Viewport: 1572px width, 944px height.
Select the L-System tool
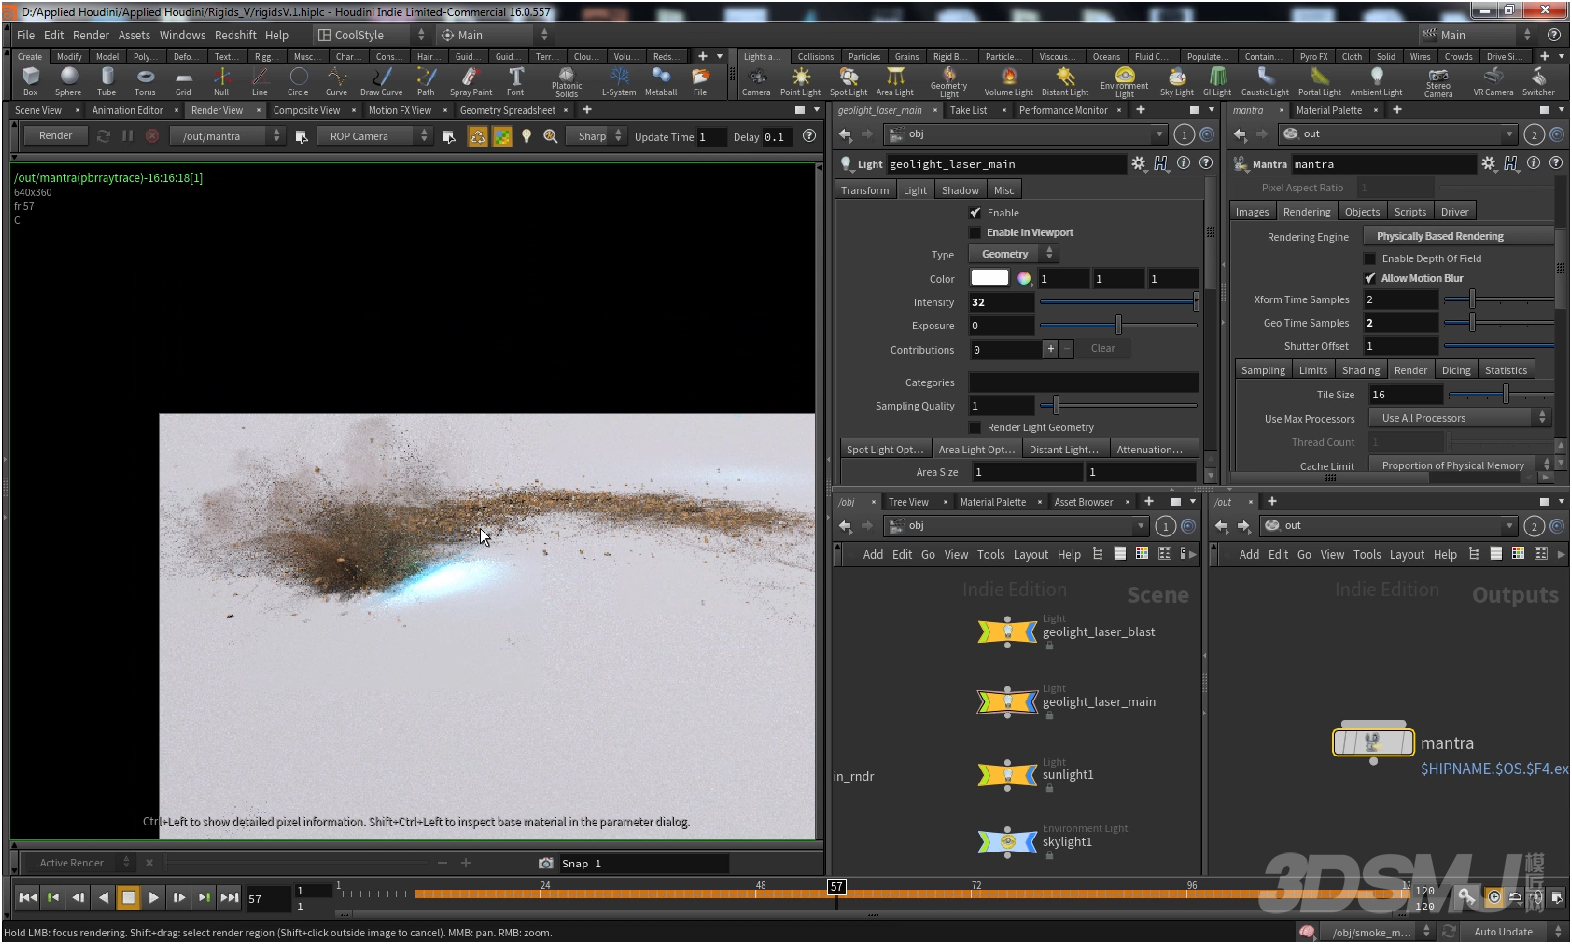[619, 81]
